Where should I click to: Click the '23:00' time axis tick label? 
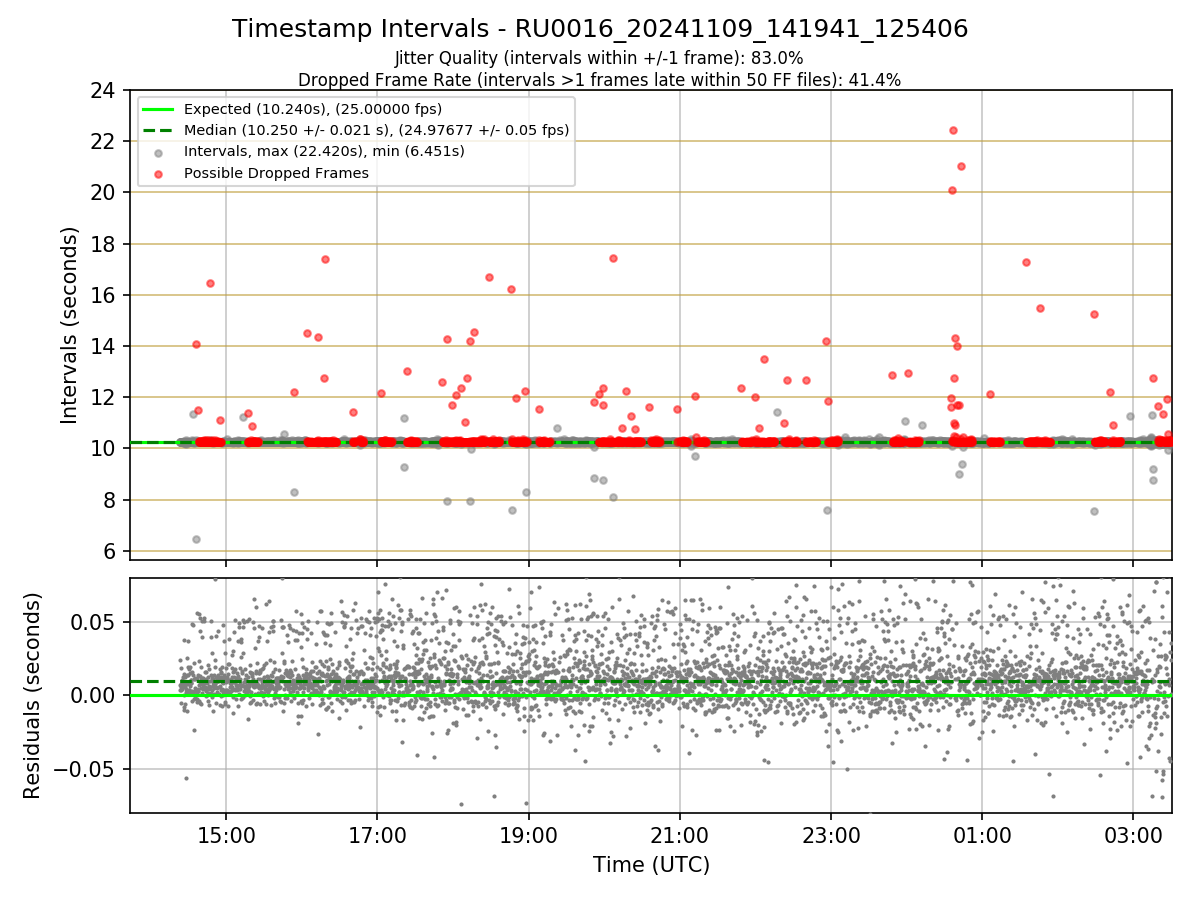[830, 835]
